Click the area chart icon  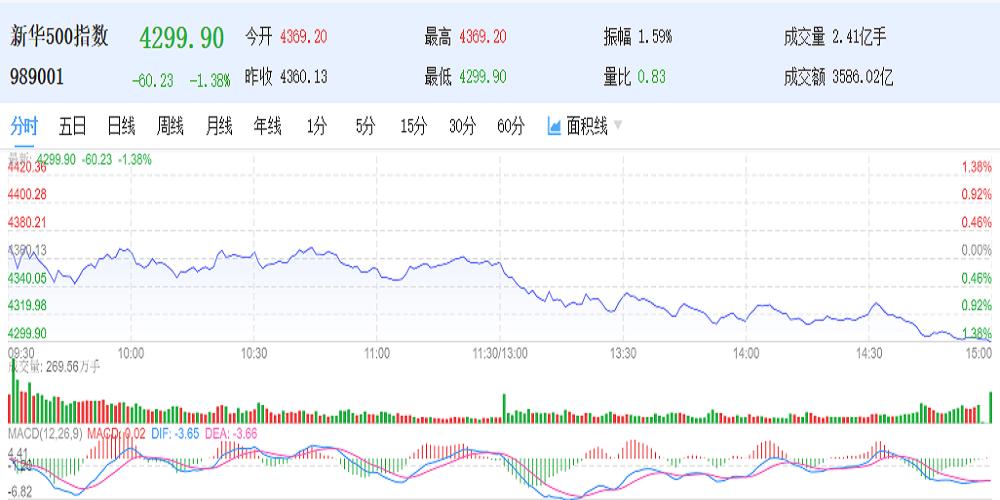pos(554,126)
